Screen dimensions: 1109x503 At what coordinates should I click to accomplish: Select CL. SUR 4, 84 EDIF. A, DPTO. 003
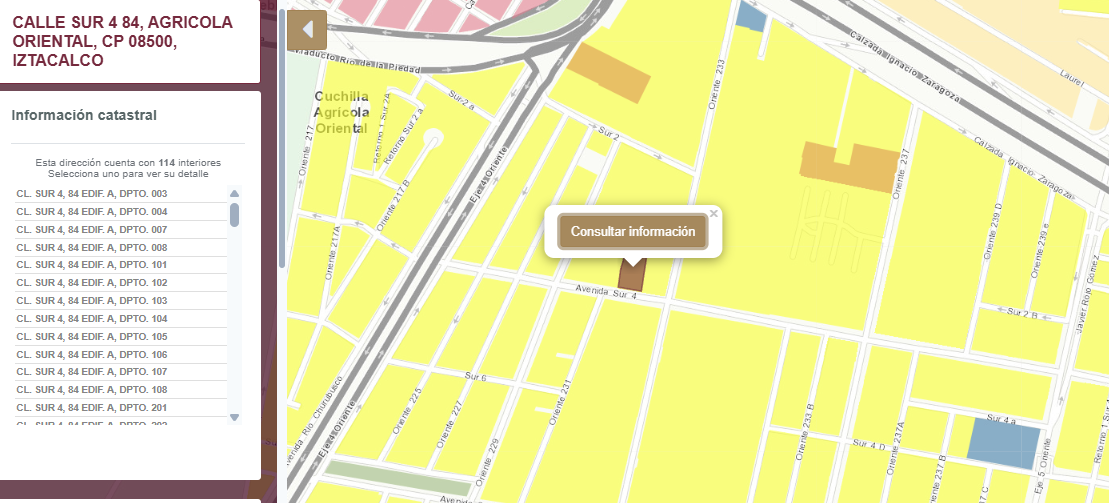click(x=120, y=194)
